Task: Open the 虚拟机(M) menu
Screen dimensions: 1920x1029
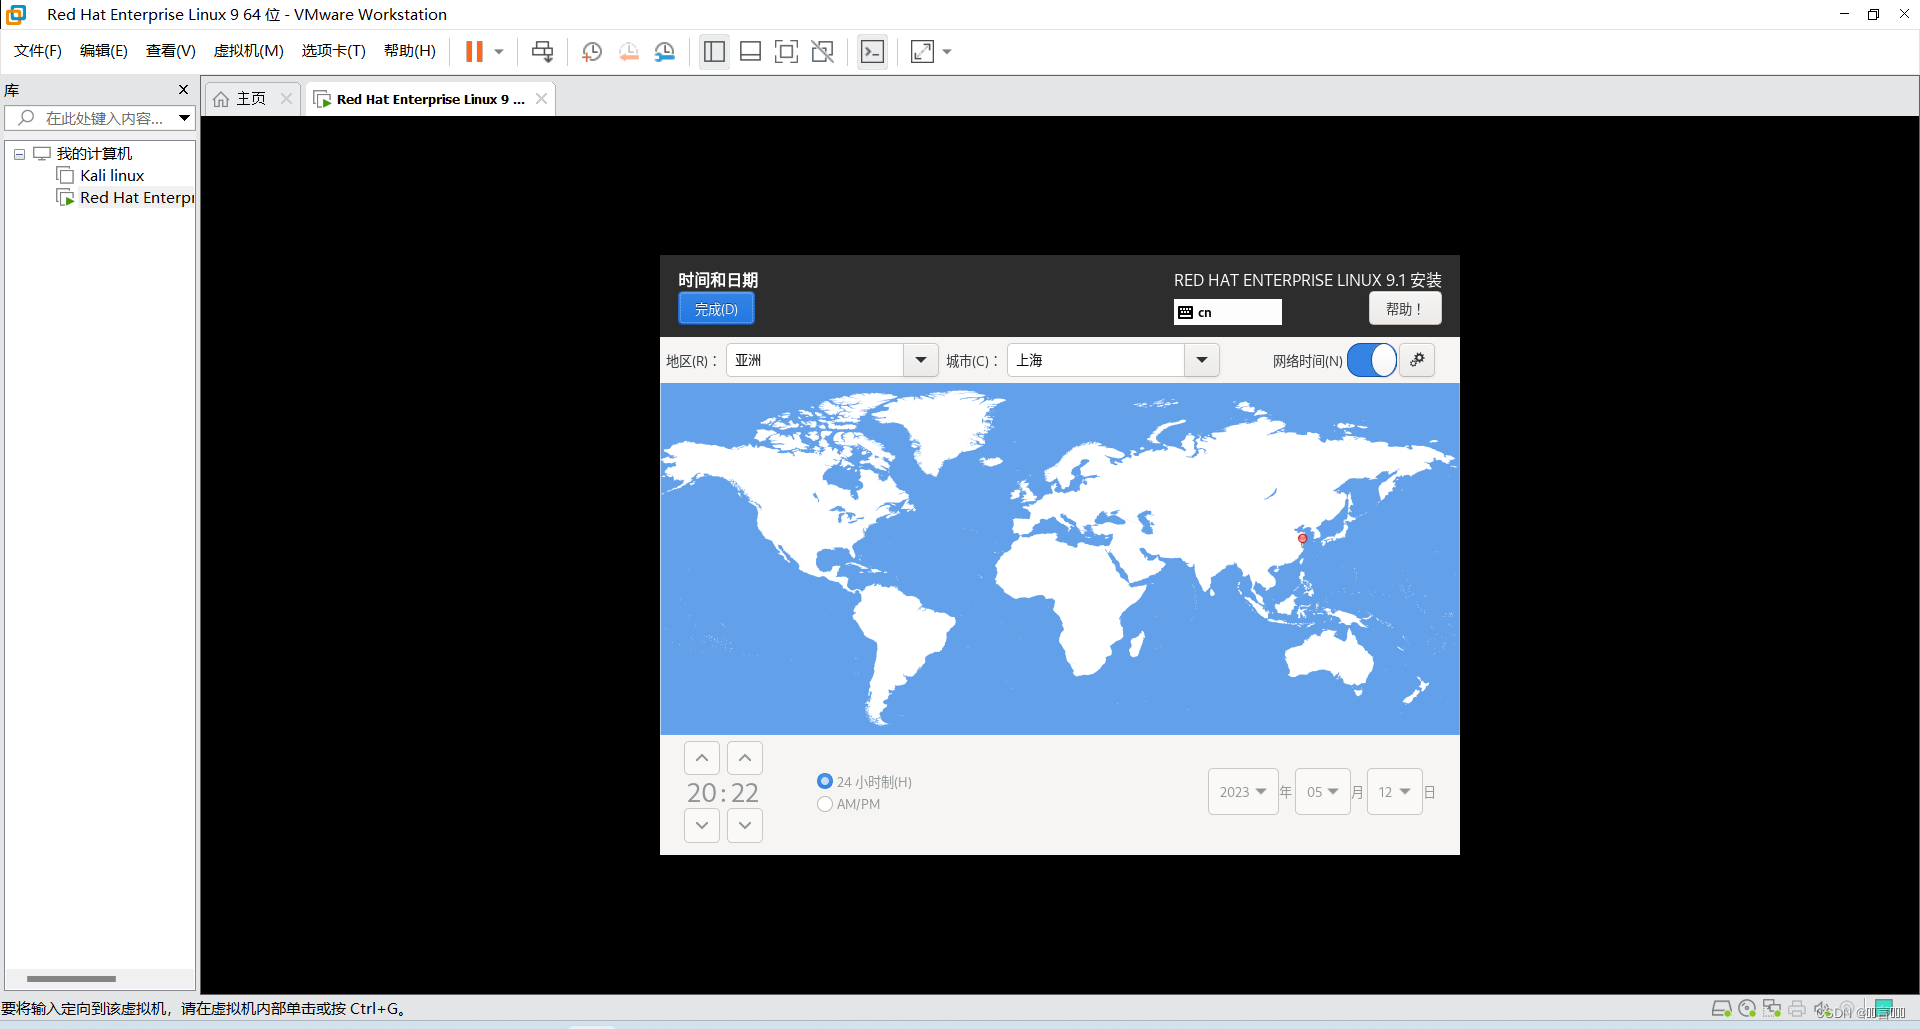Action: (249, 51)
